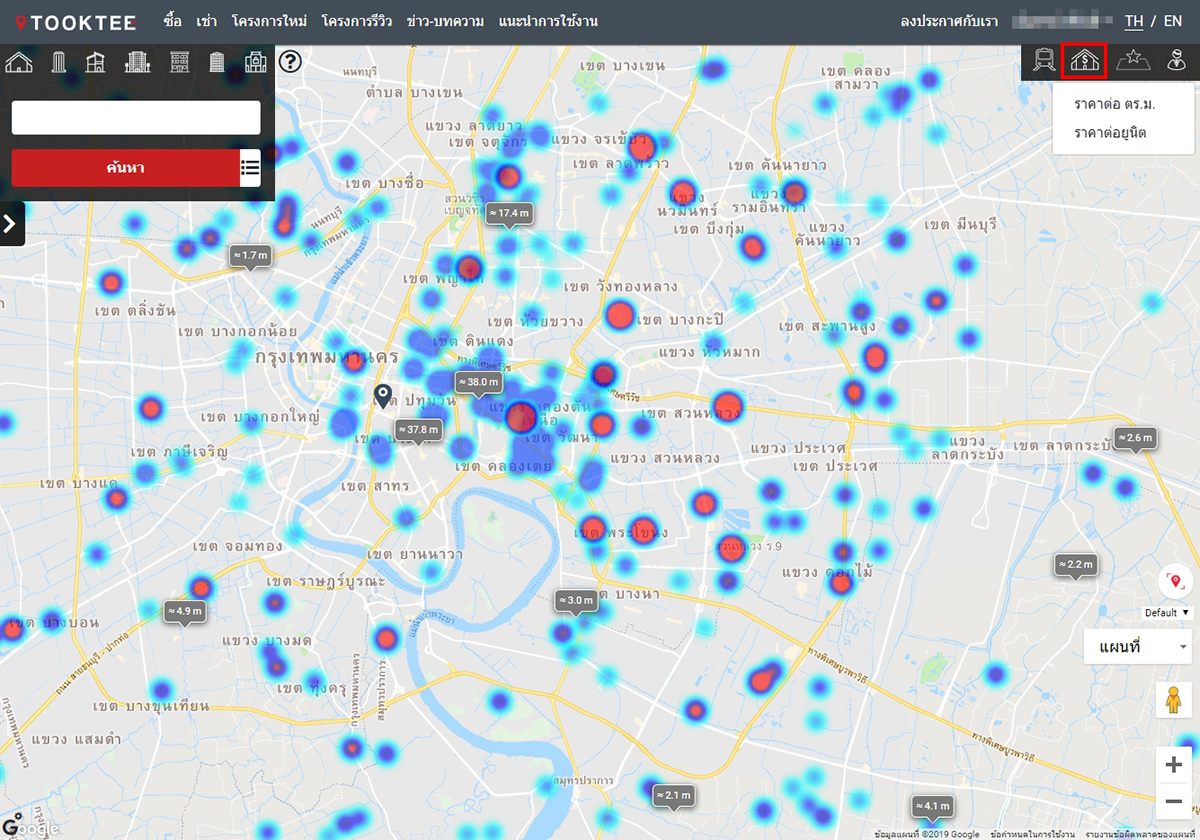Open the question mark help icon
The height and width of the screenshot is (840, 1200).
pyautogui.click(x=290, y=62)
